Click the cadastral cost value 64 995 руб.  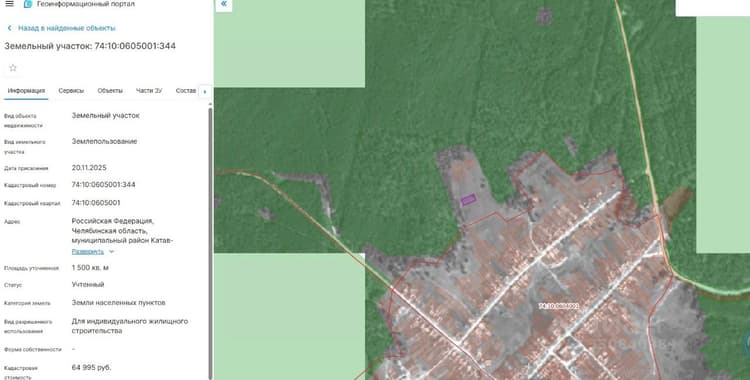point(91,368)
